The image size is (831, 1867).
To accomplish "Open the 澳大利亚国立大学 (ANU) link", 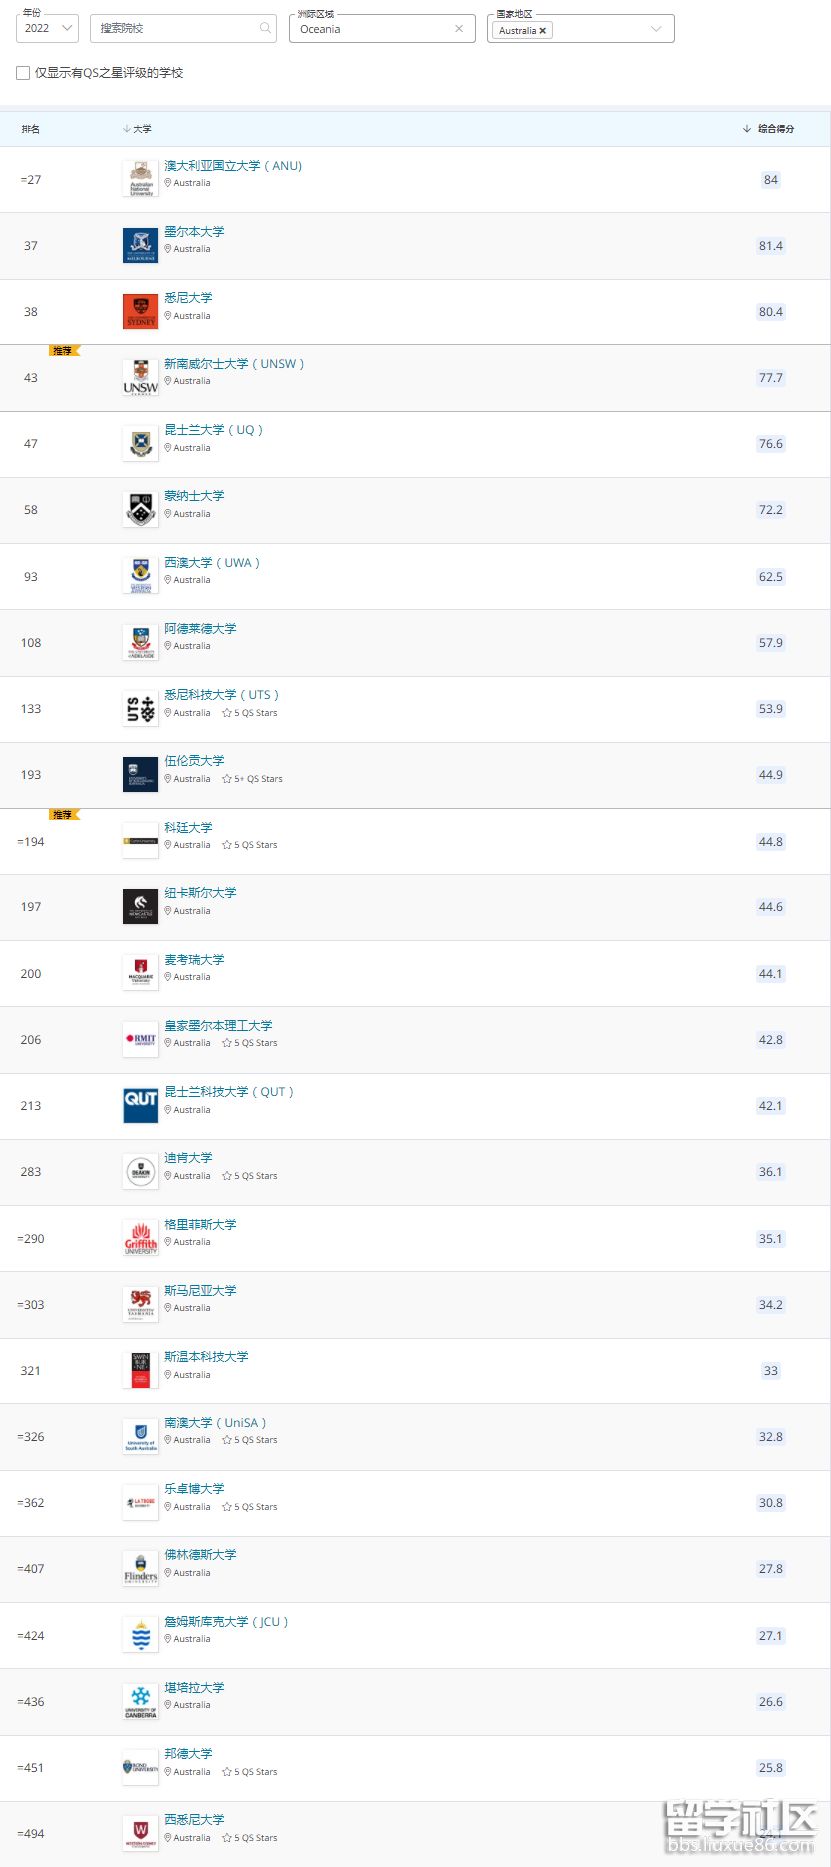I will (x=233, y=166).
